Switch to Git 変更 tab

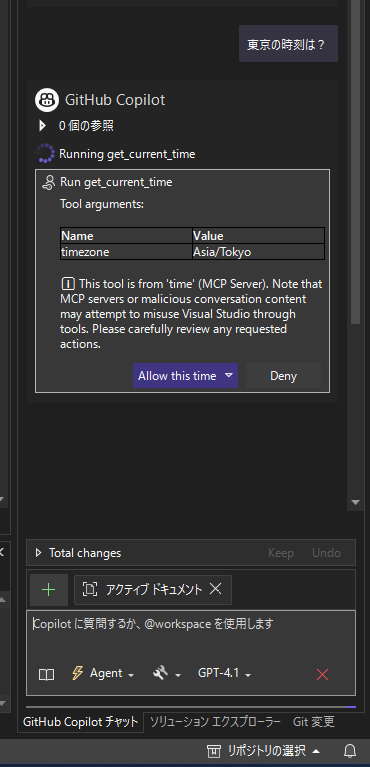tap(314, 722)
